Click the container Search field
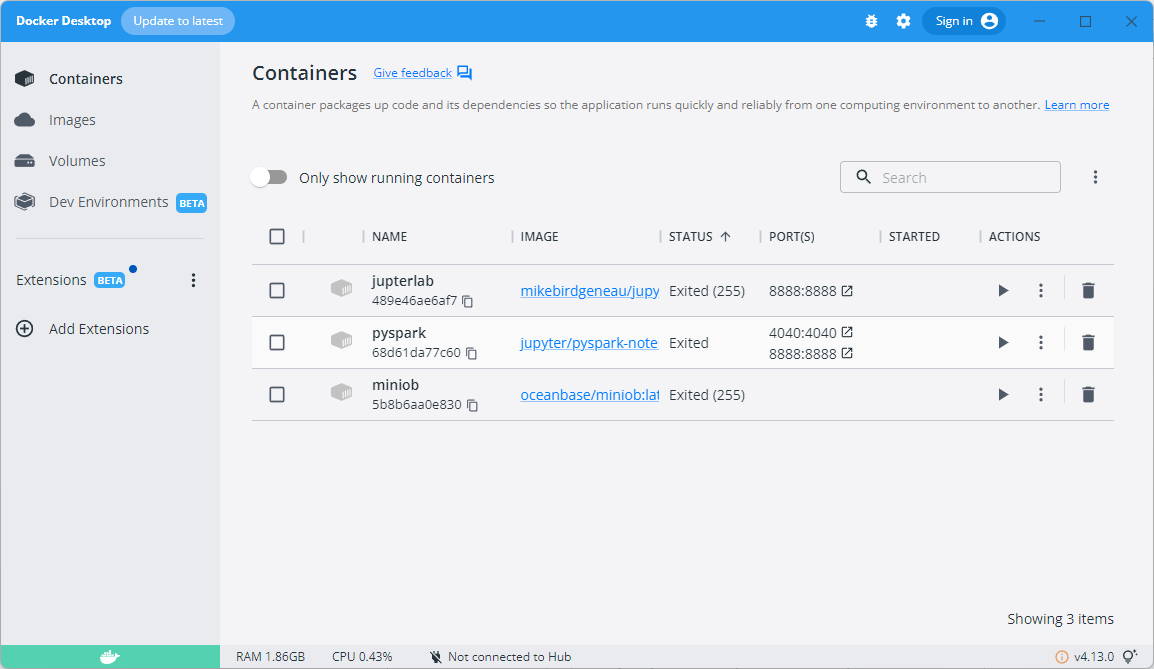 (x=950, y=177)
